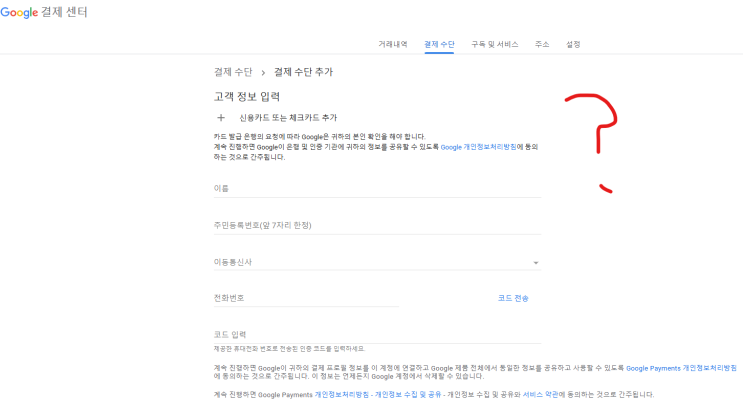Image resolution: width=743 pixels, height=411 pixels.
Task: Click the breadcrumb chevron separator
Action: (263, 73)
